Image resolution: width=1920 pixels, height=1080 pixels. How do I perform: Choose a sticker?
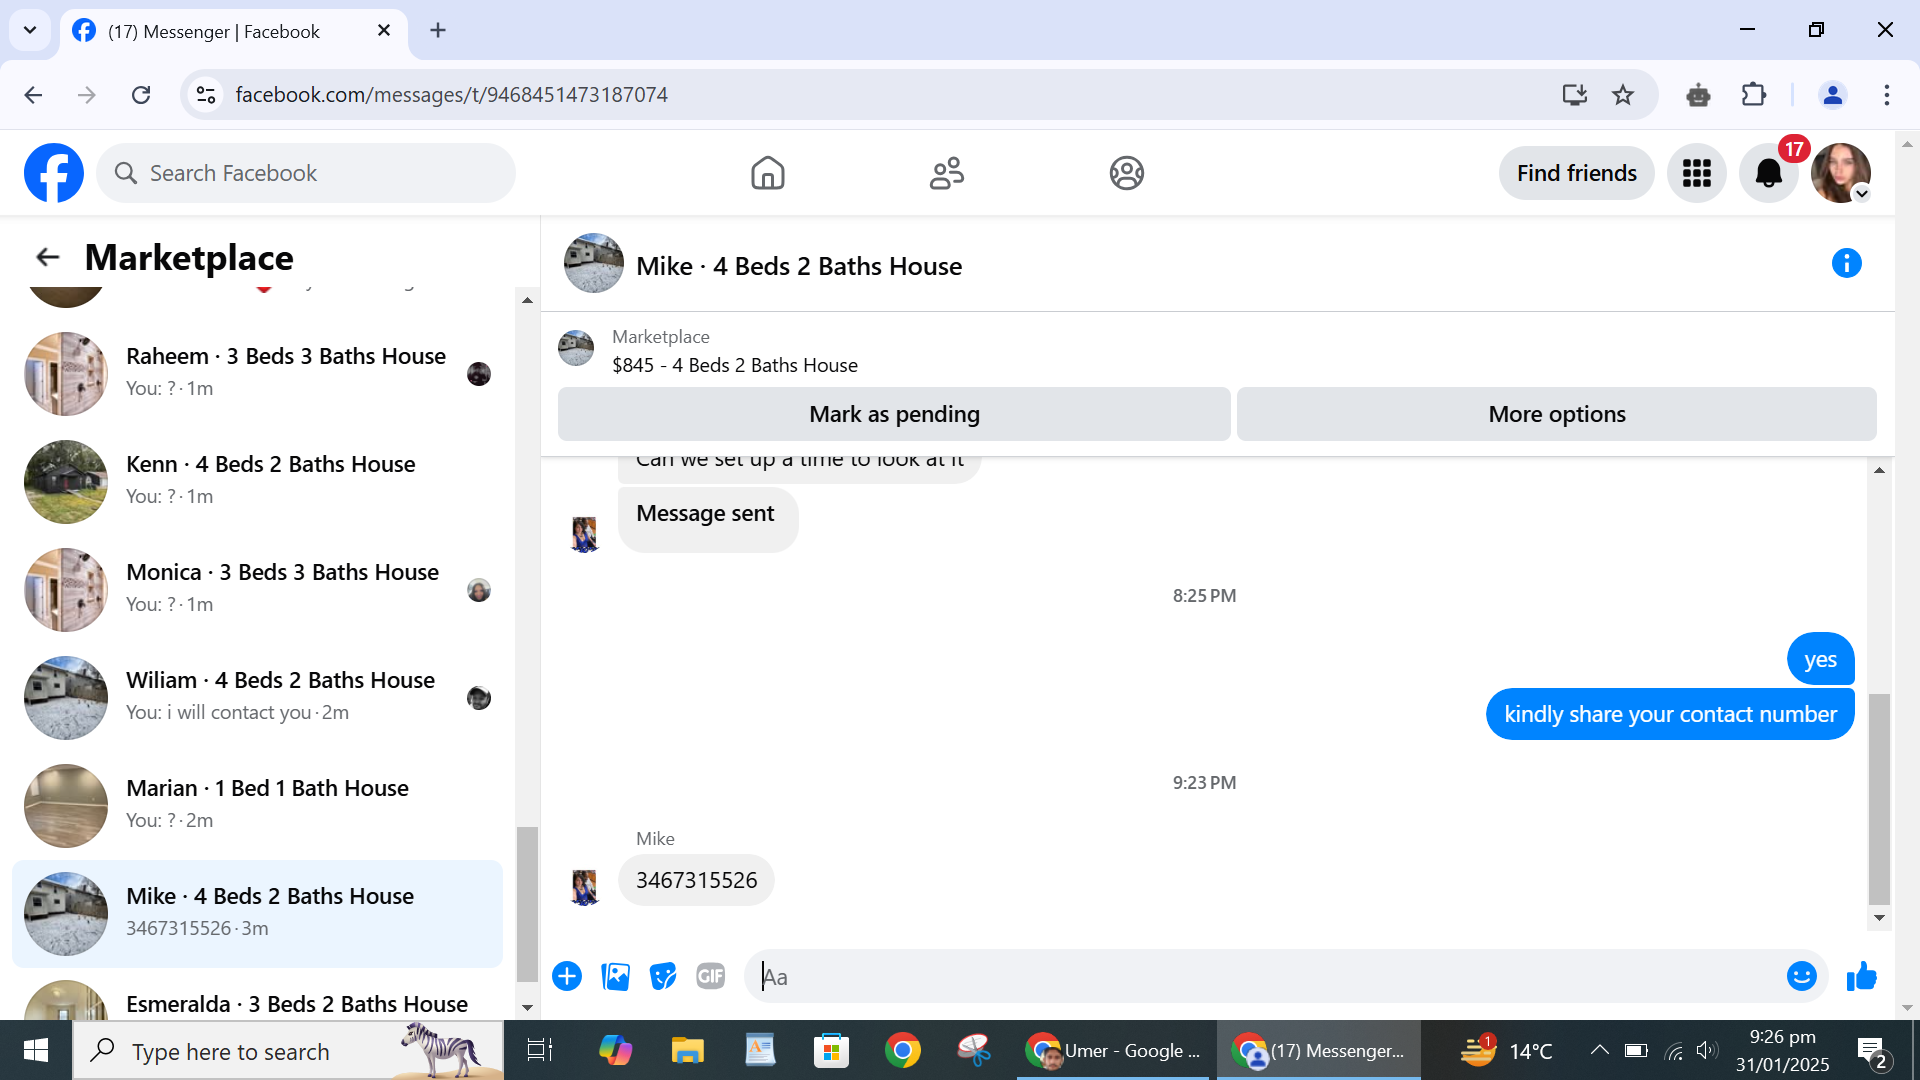(x=663, y=976)
